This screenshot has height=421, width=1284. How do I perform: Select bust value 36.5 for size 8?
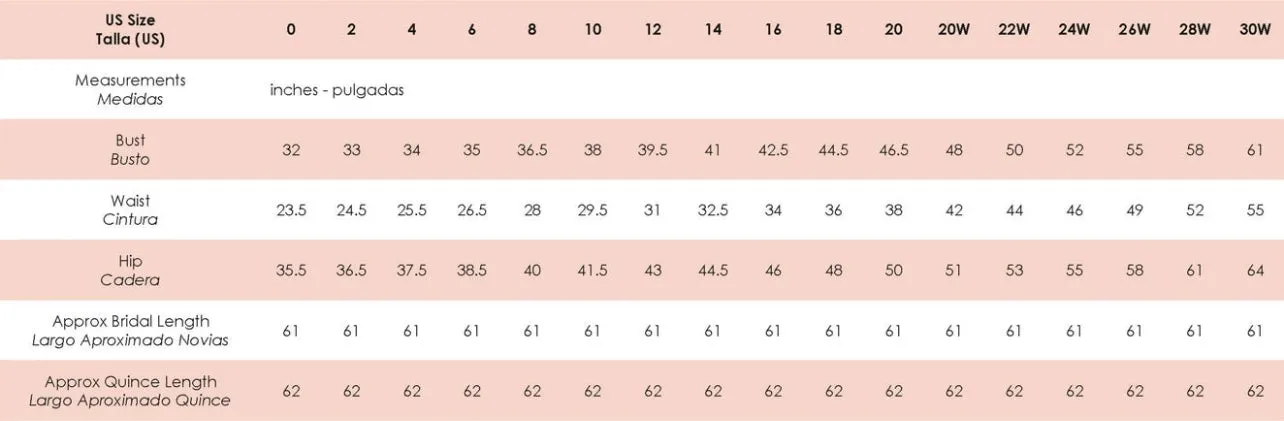532,150
